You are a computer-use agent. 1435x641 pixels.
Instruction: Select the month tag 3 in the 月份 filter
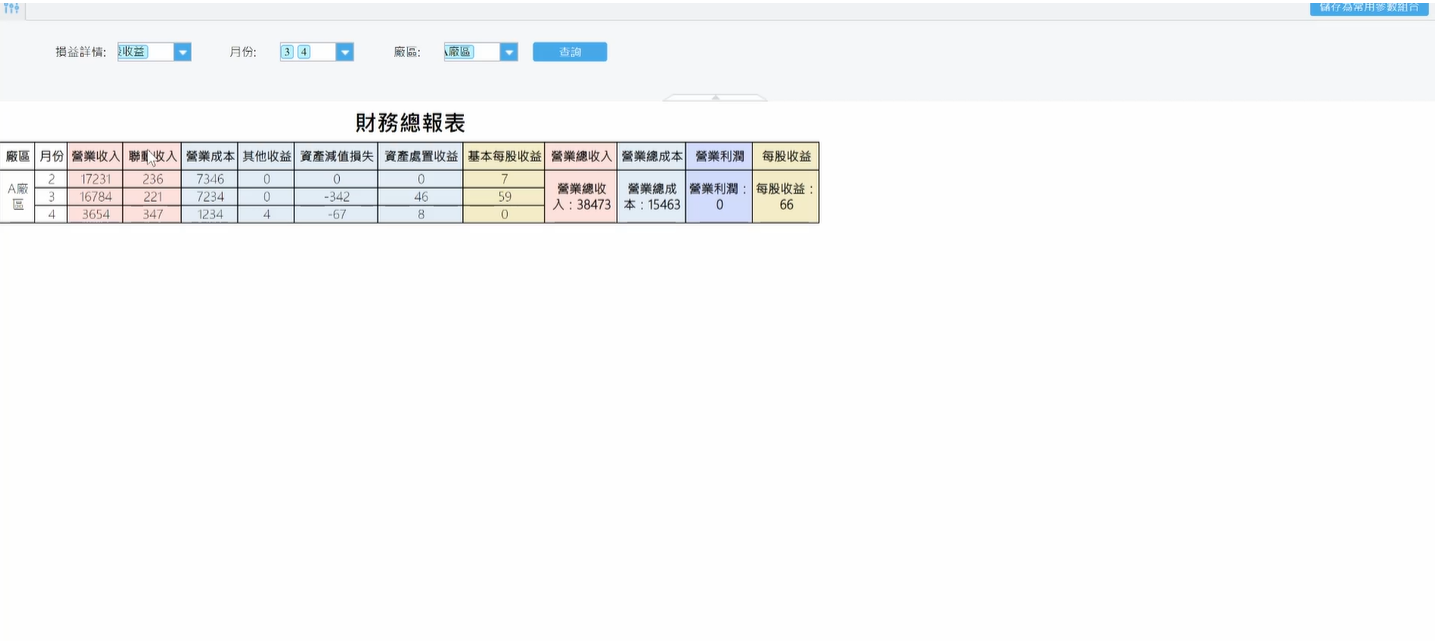[287, 52]
